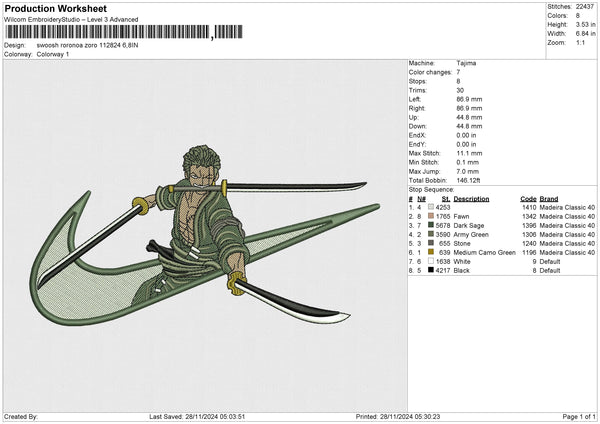Image resolution: width=600 pixels, height=424 pixels.
Task: Click thread code 1410 in first row
Action: pyautogui.click(x=529, y=207)
